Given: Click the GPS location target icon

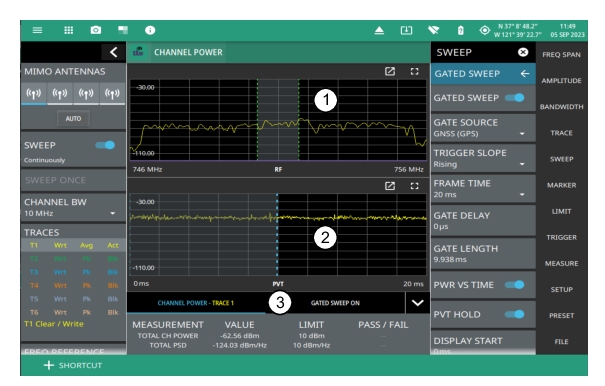Looking at the screenshot, I should pos(485,30).
